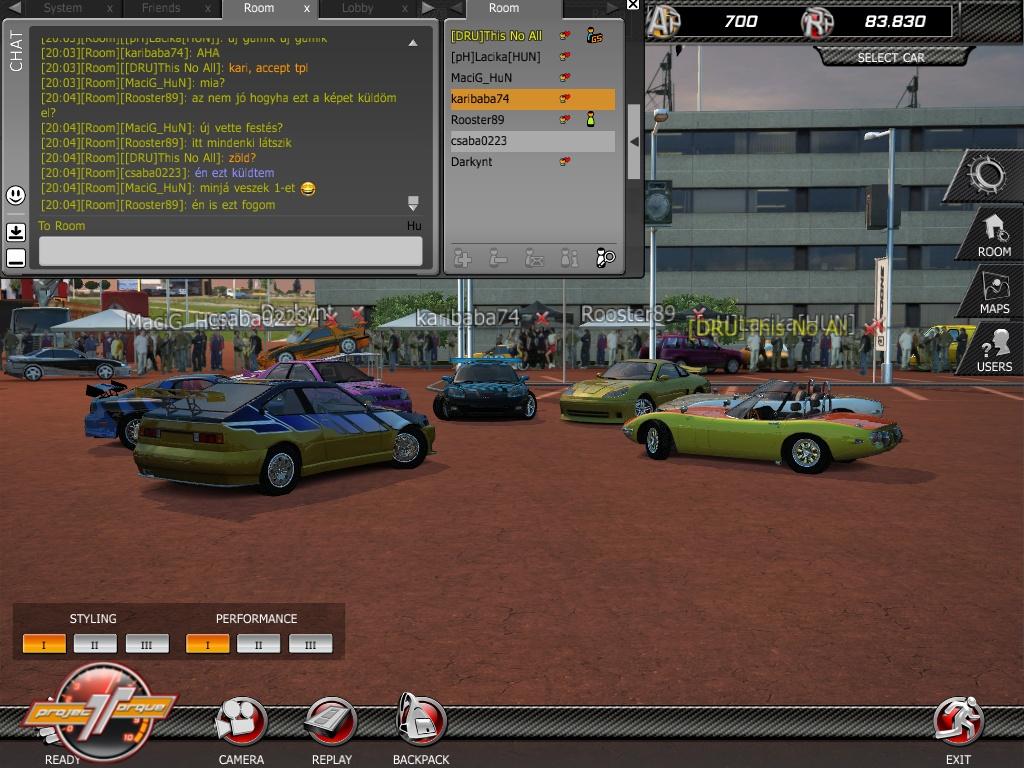Click the 83.830 RP balance value
This screenshot has width=1024, height=768.
(x=895, y=22)
